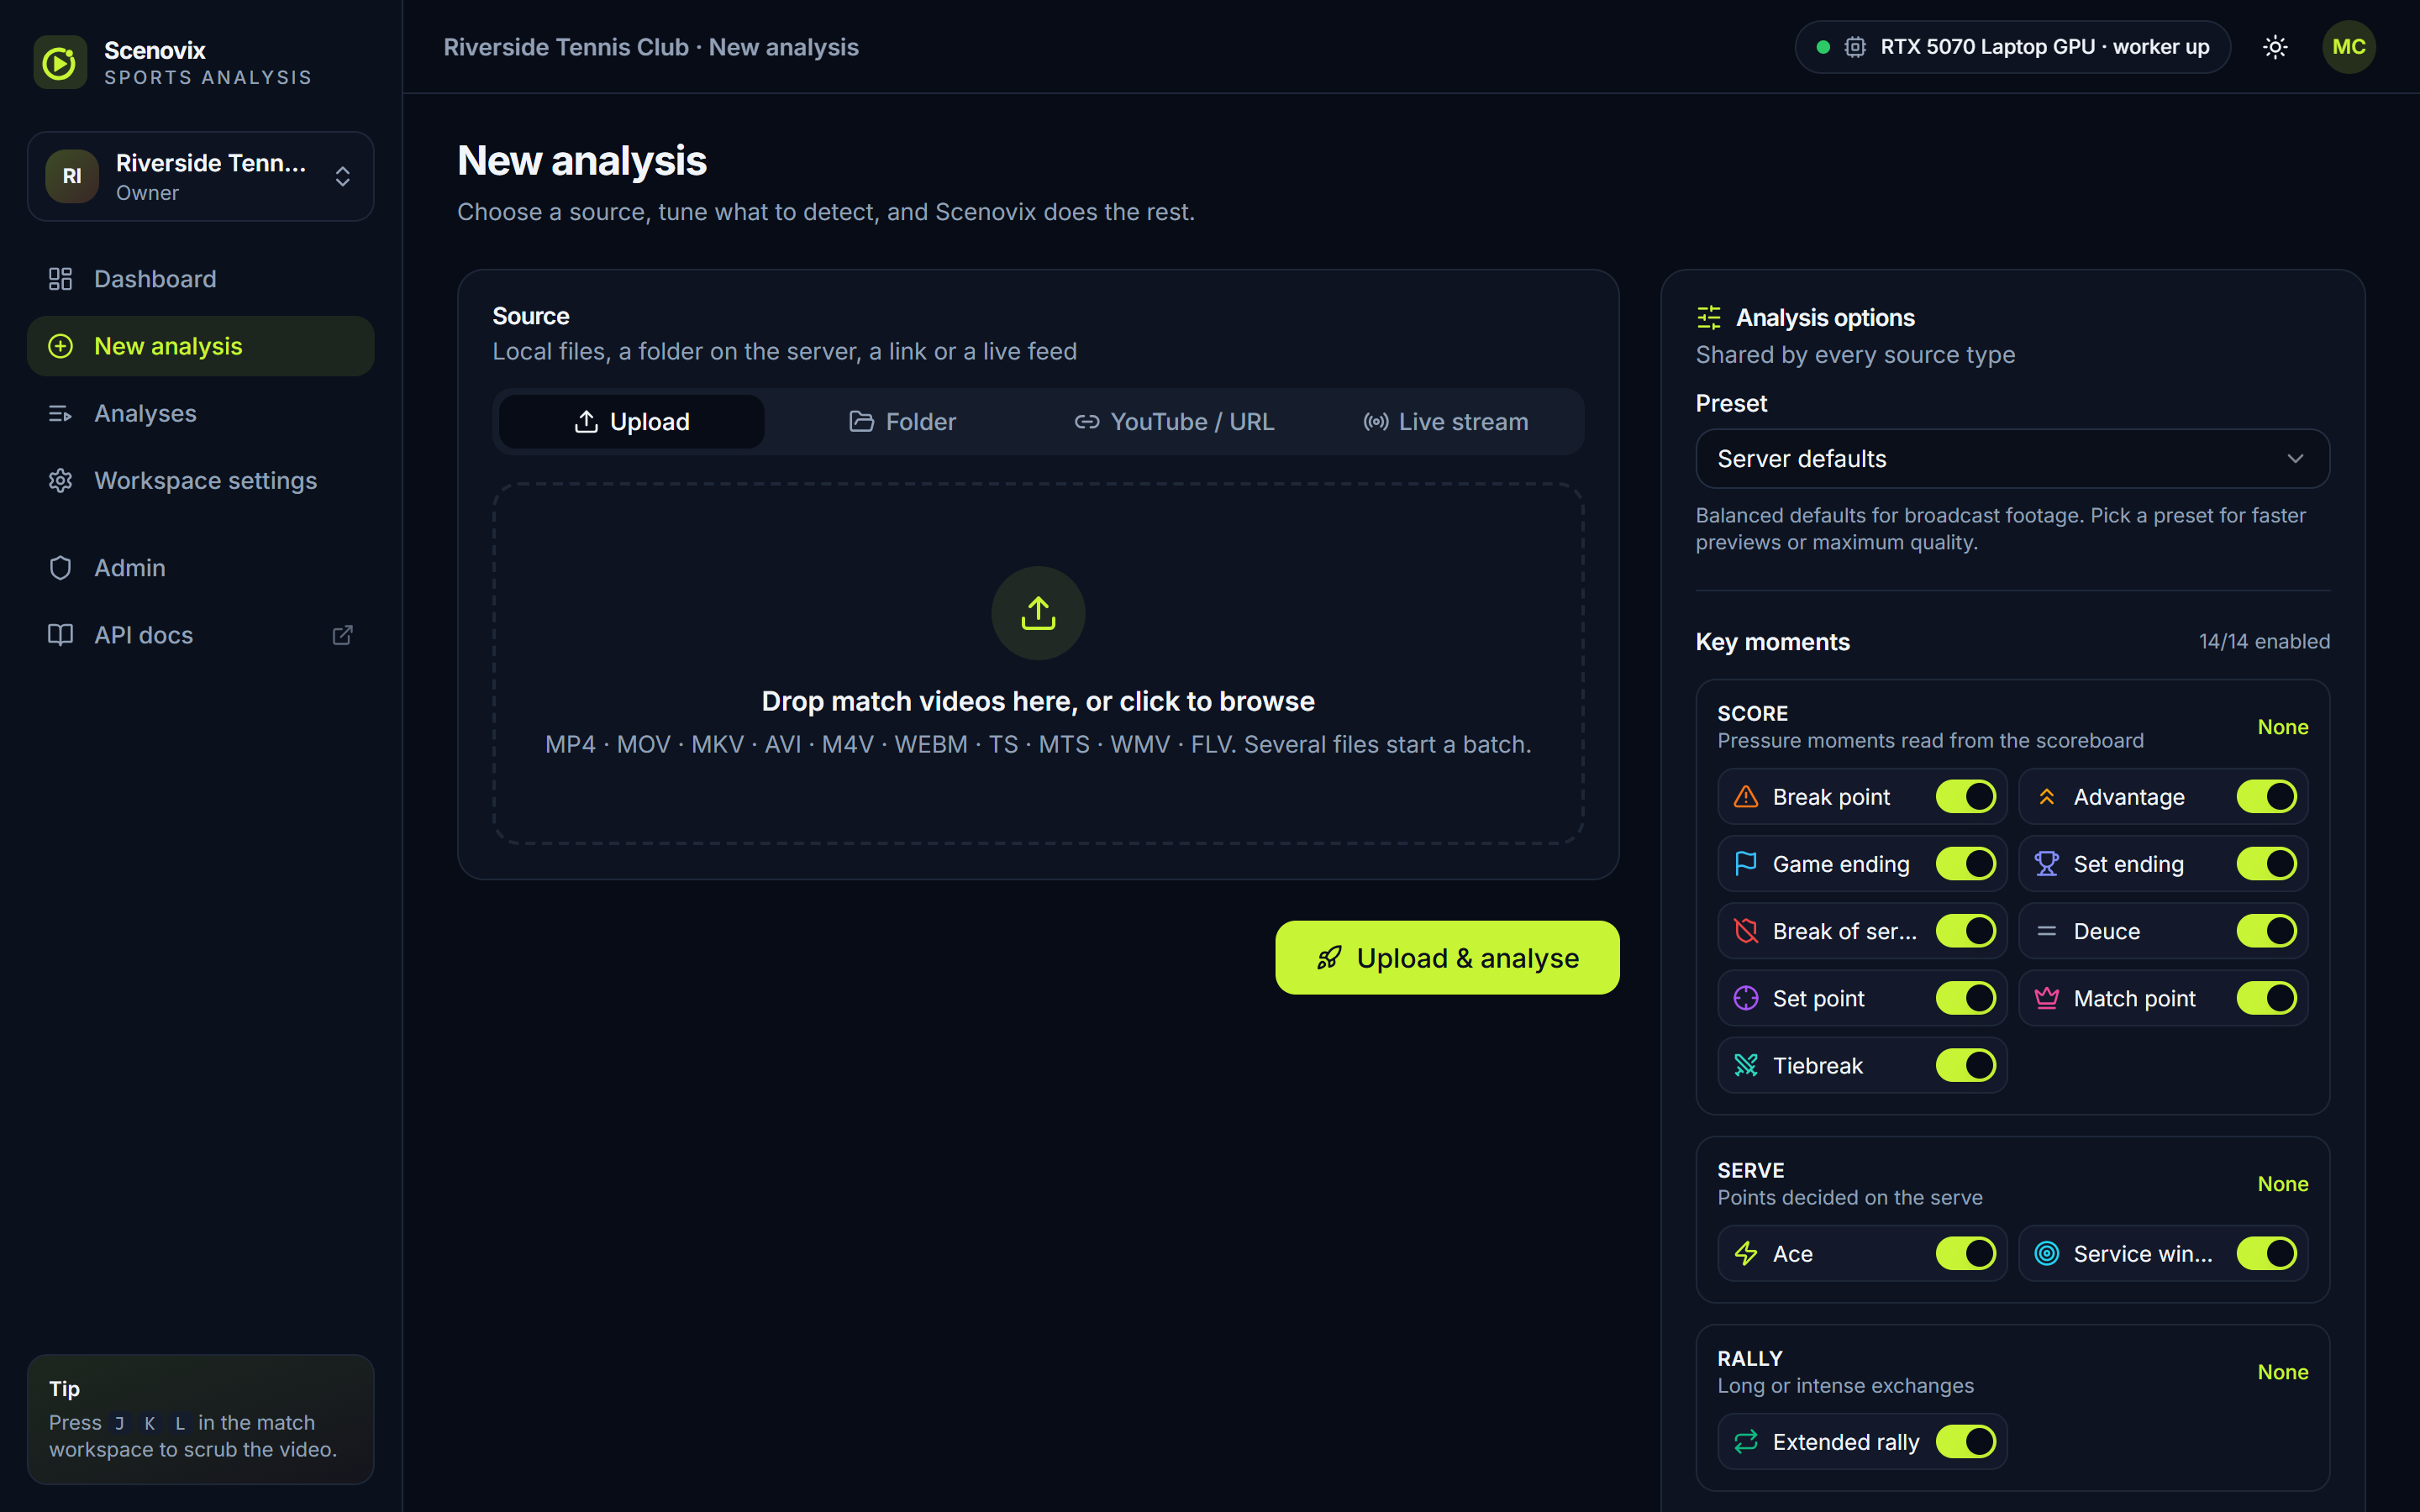Open the Server defaults preset dropdown
Image resolution: width=2420 pixels, height=1512 pixels.
[x=2012, y=459]
